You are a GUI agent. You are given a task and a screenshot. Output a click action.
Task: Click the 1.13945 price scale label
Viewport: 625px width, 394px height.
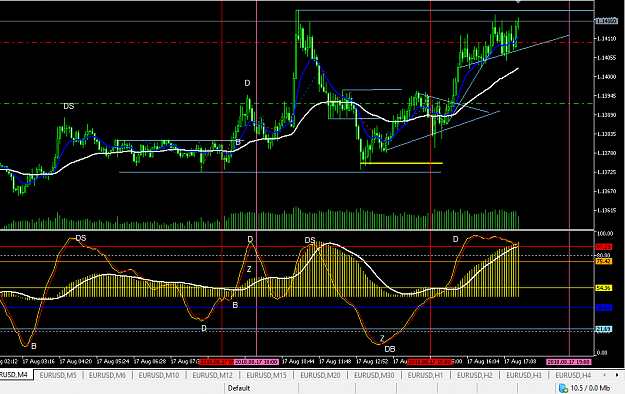pos(606,96)
